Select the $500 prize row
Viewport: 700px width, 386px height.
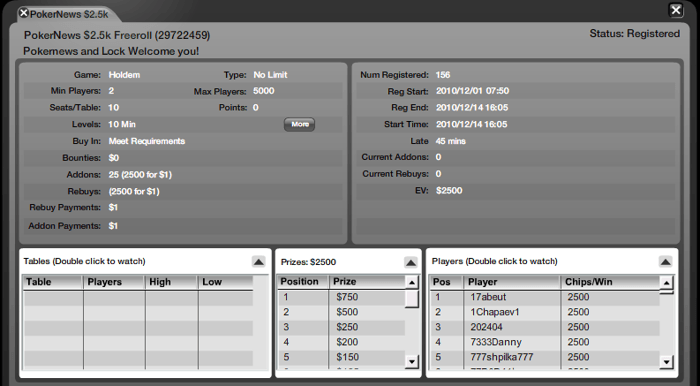click(342, 312)
